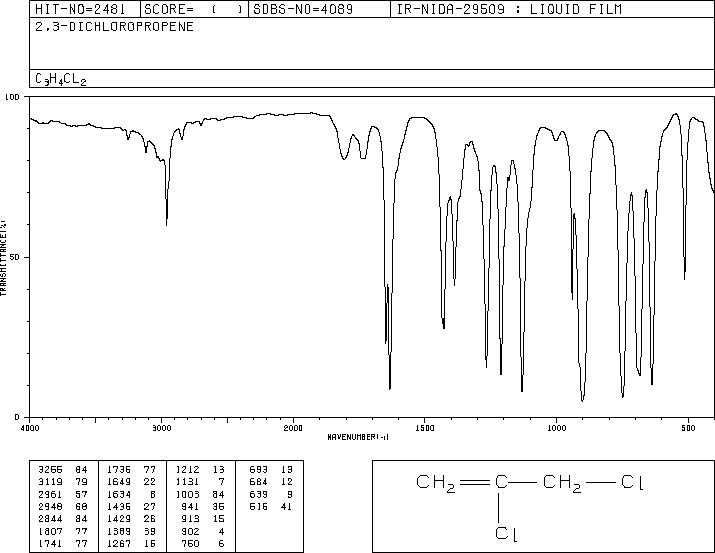Click the peak value 1736 in table

[119, 470]
